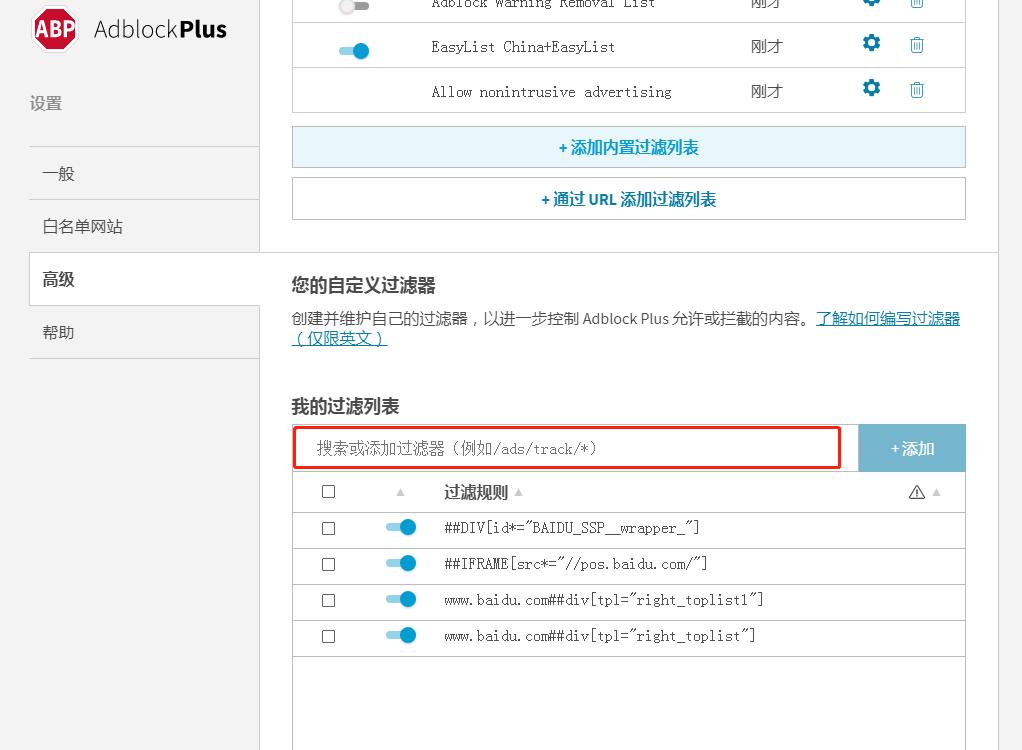
Task: Delete Adblock Warning Removal List via trash icon
Action: click(916, 3)
